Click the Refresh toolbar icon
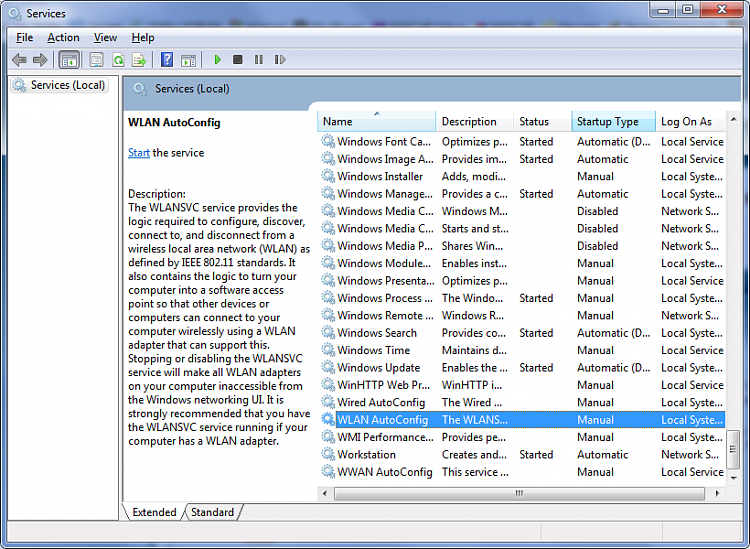 118,60
